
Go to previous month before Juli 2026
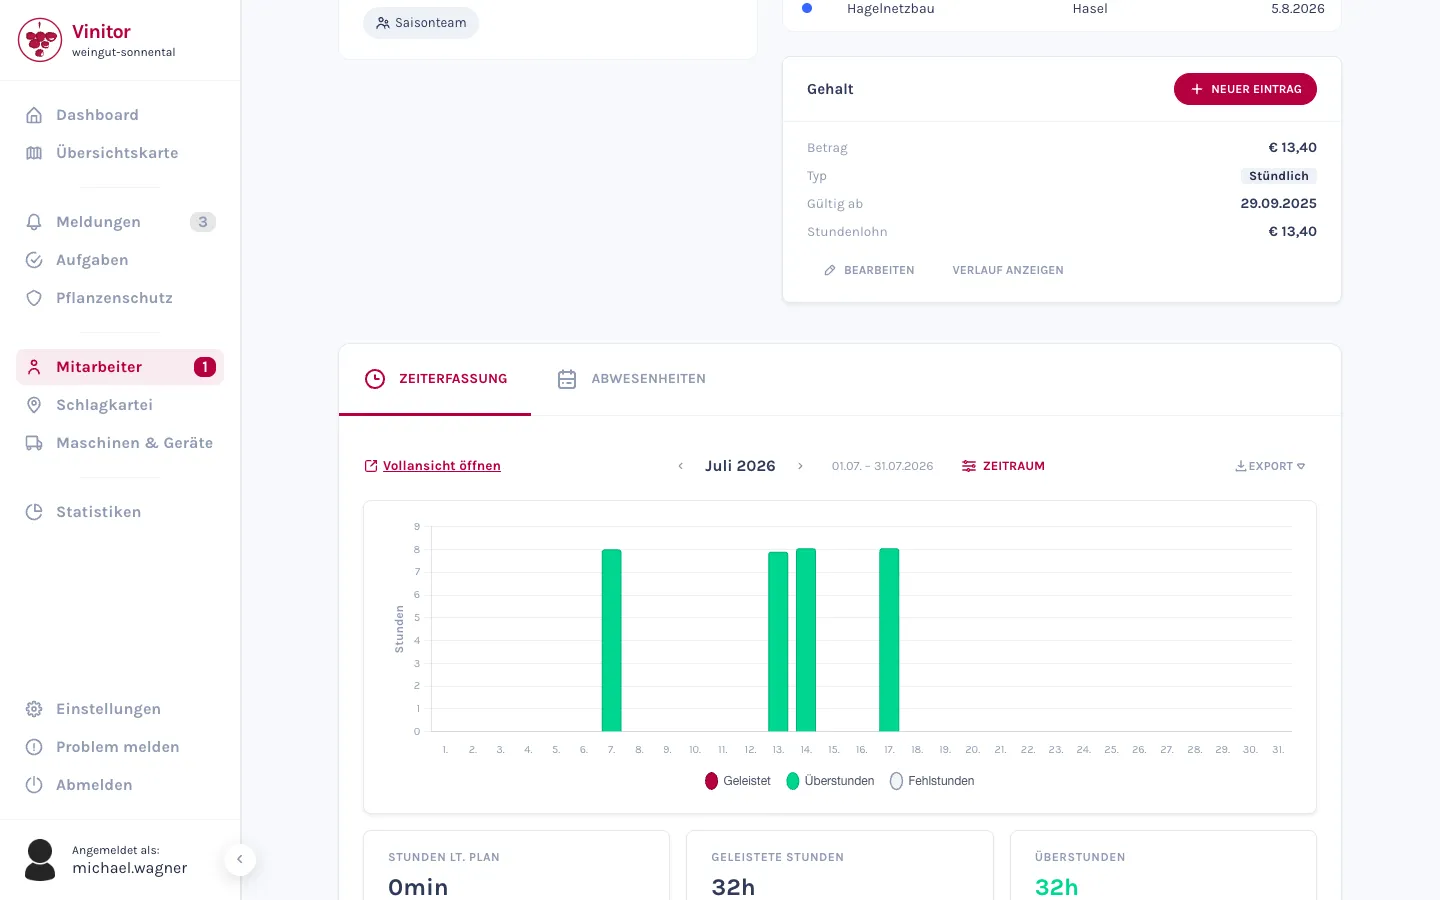pyautogui.click(x=681, y=466)
